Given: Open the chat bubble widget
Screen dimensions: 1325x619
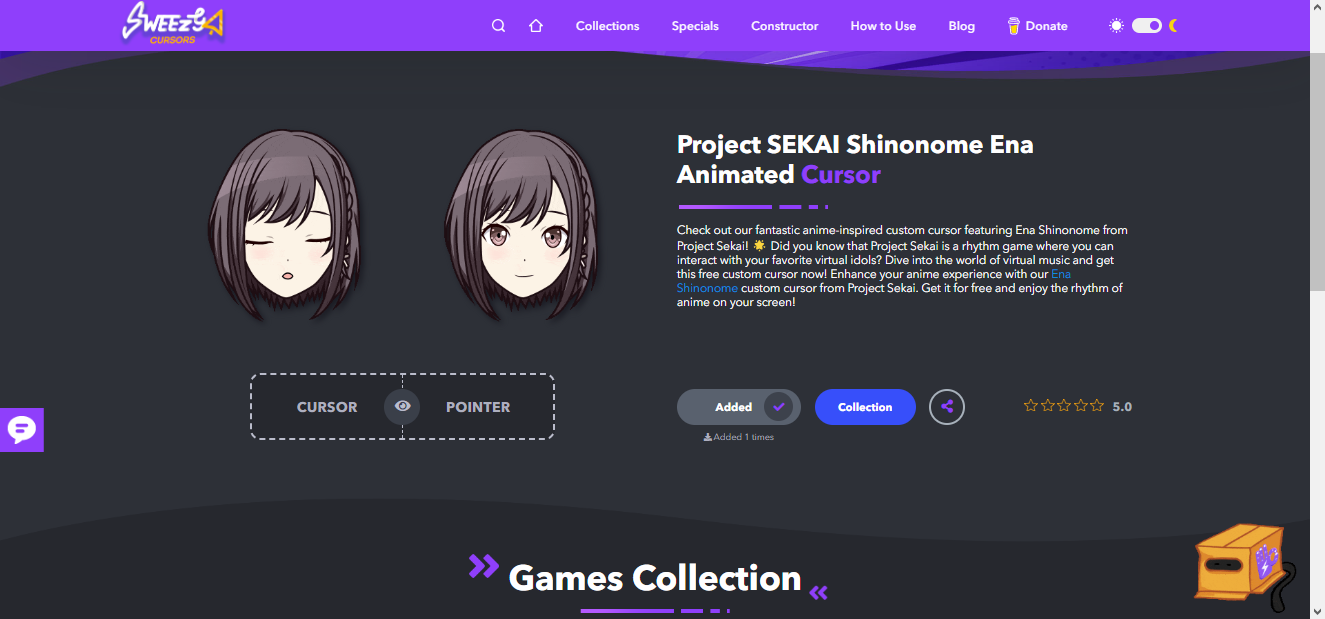Looking at the screenshot, I should tap(22, 430).
